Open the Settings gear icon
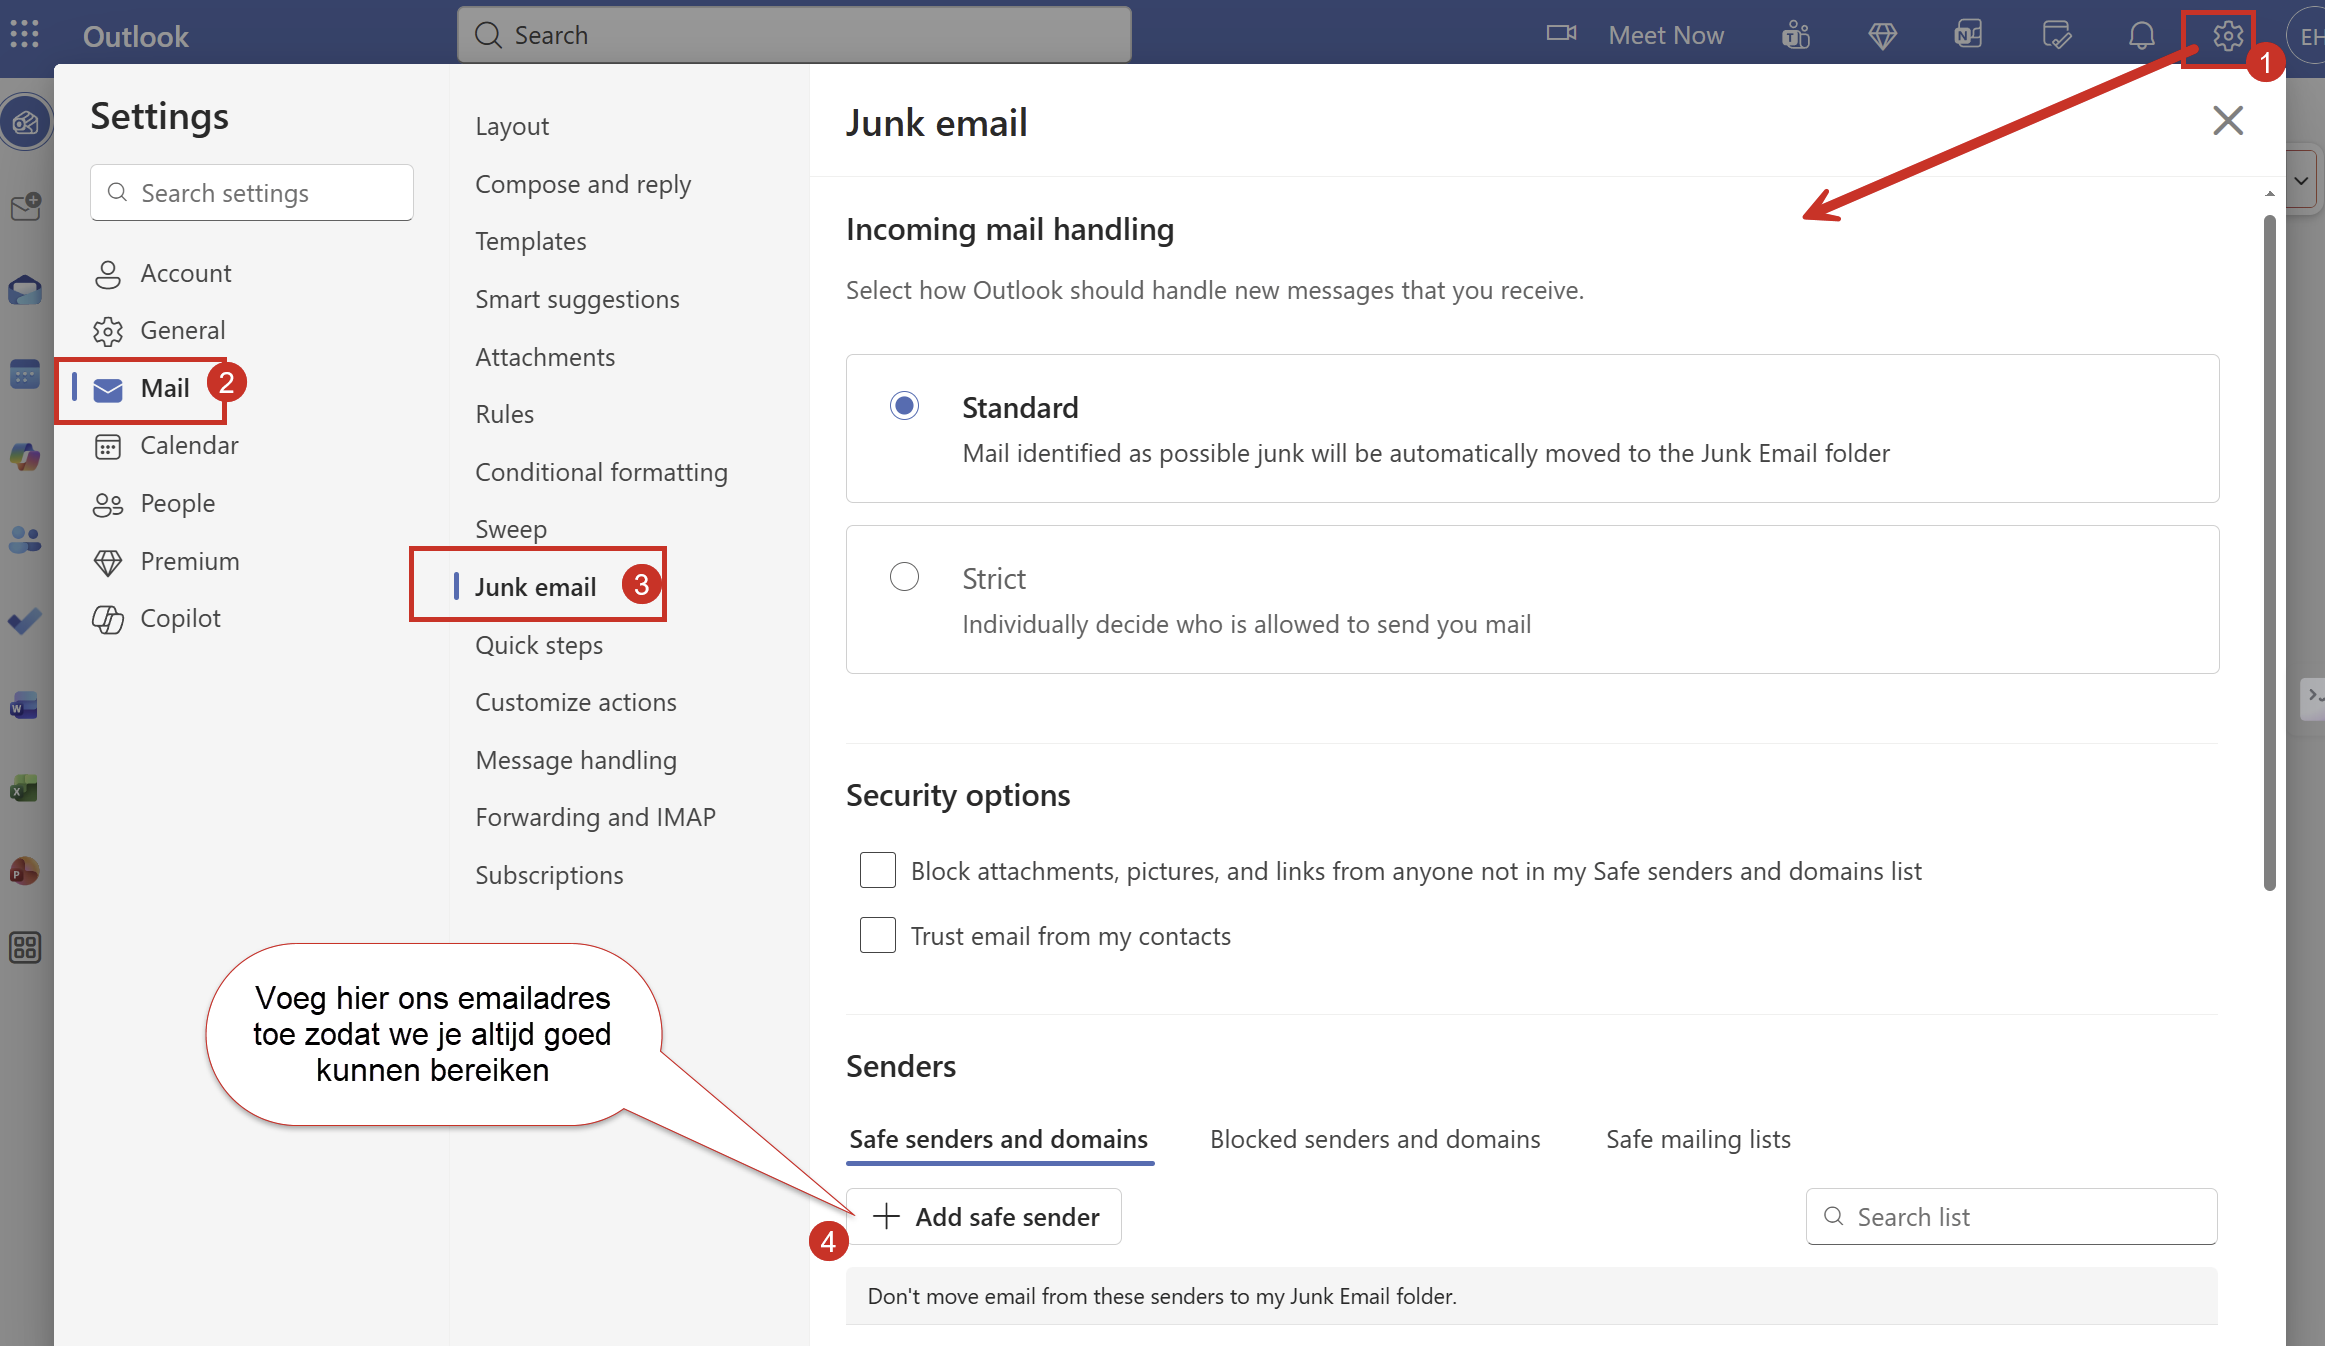The width and height of the screenshot is (2325, 1346). tap(2227, 37)
